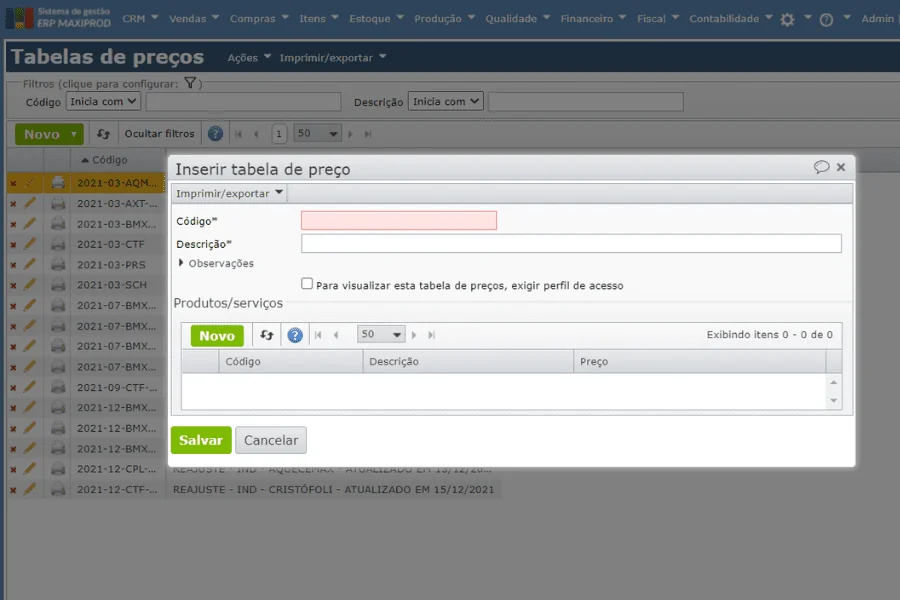Go to previous page in list pager
Image resolution: width=900 pixels, height=600 pixels.
256,134
